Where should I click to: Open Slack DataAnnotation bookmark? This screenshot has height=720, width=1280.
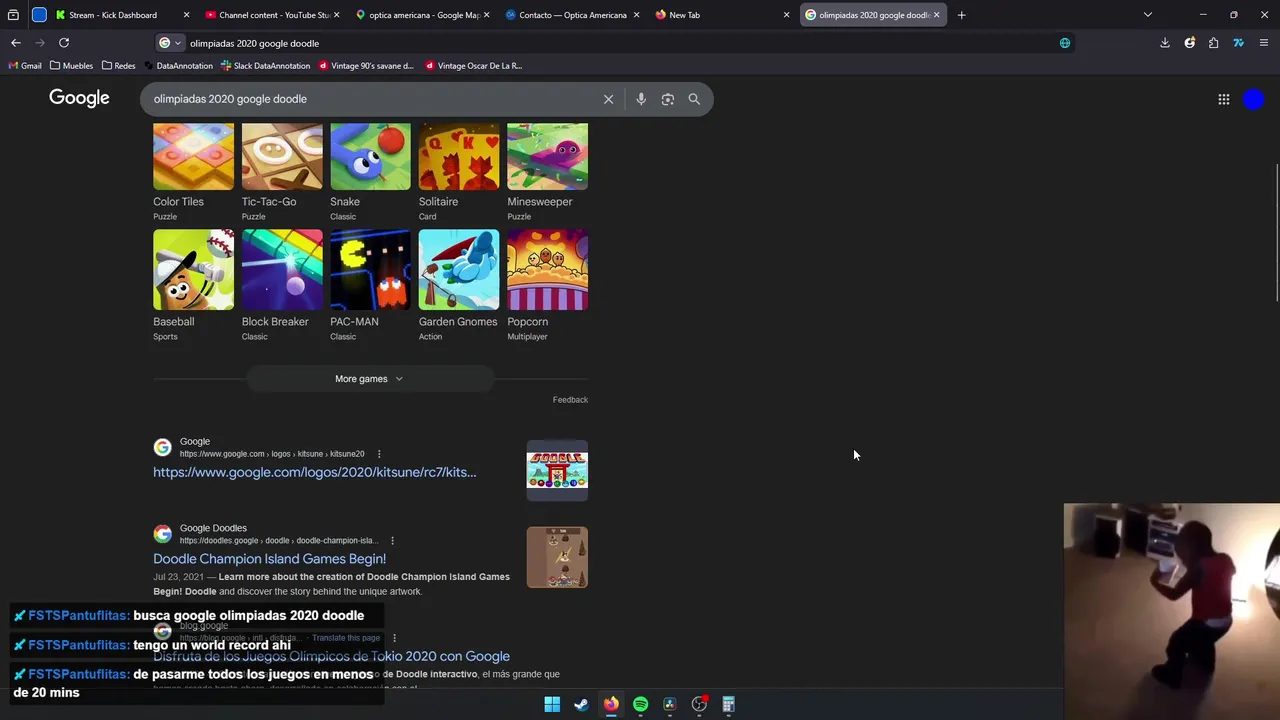266,66
